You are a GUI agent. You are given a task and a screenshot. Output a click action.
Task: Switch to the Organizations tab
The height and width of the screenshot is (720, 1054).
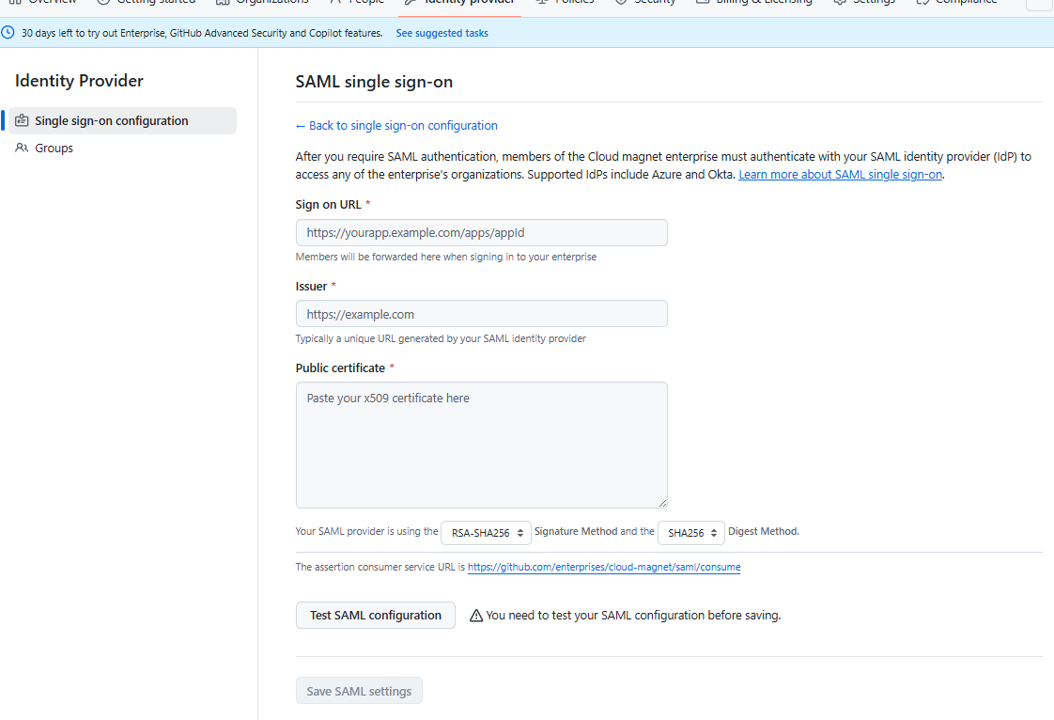point(262,2)
